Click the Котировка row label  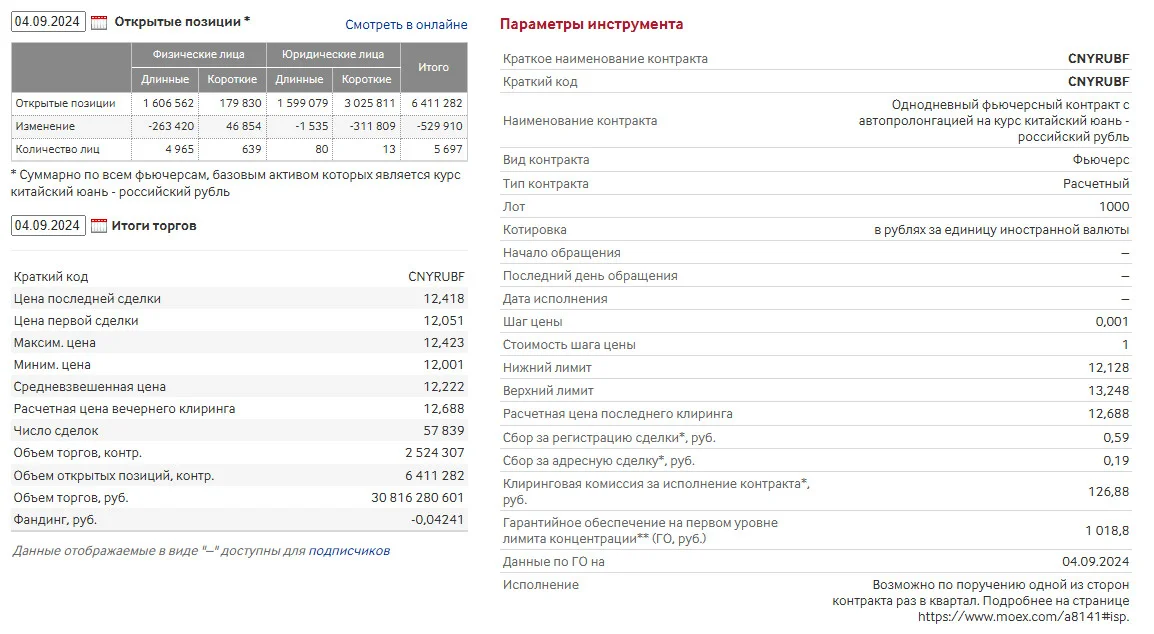tap(534, 230)
